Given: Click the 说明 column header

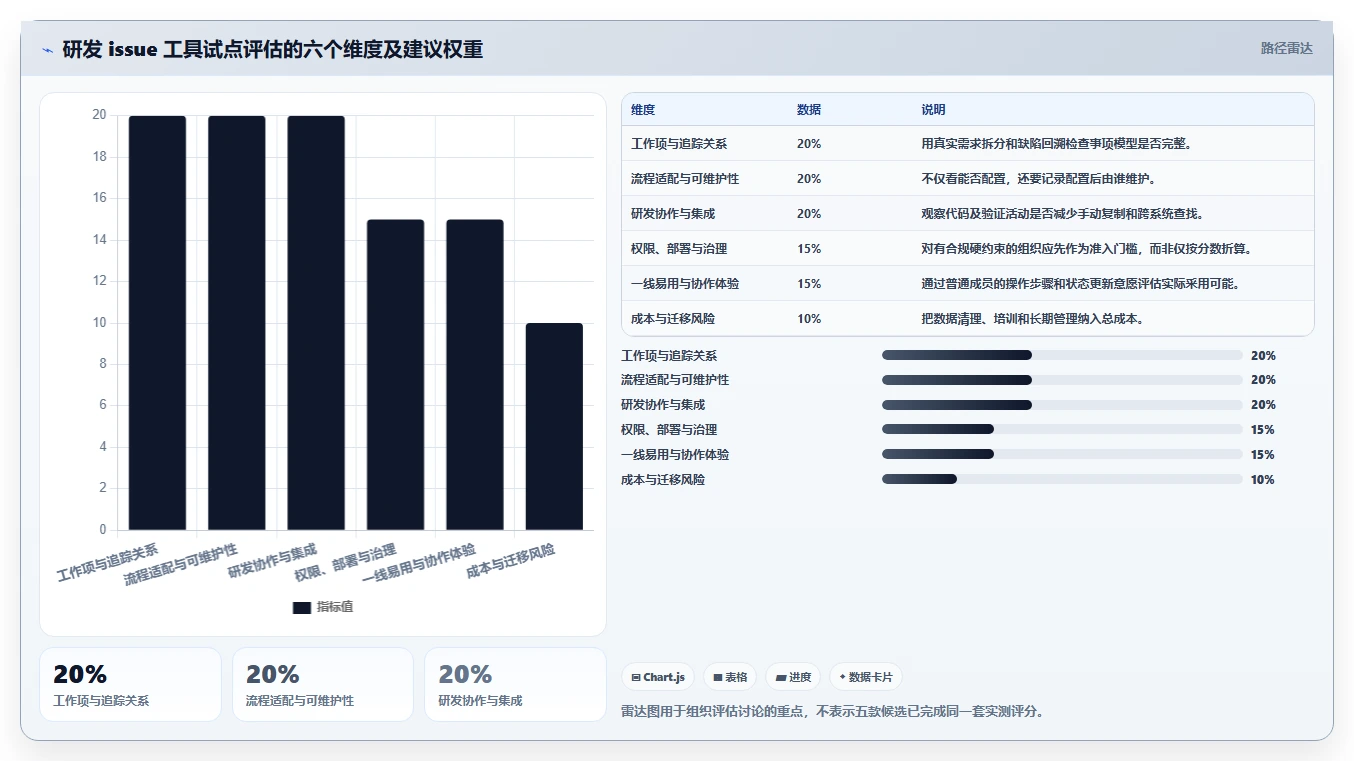Looking at the screenshot, I should tap(933, 110).
